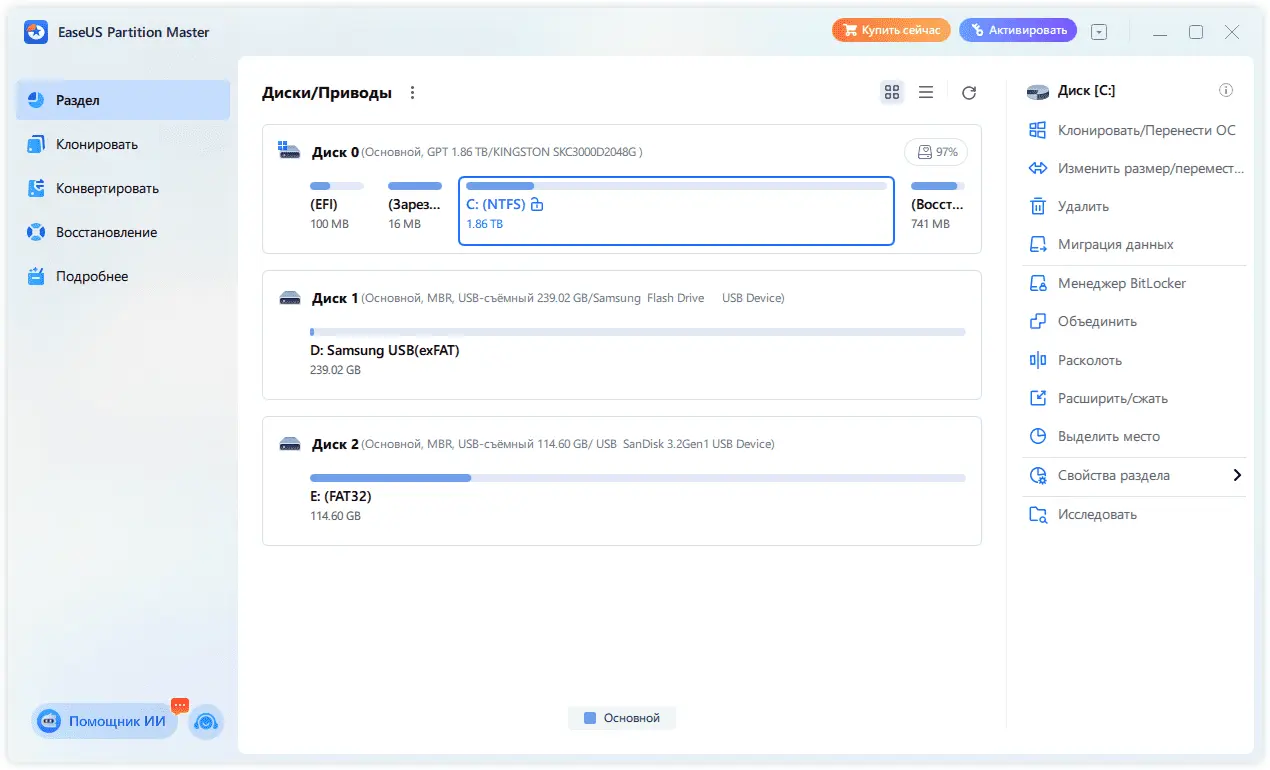
Task: Click the Диск [C:] drive icon in side panel
Action: (x=1038, y=91)
